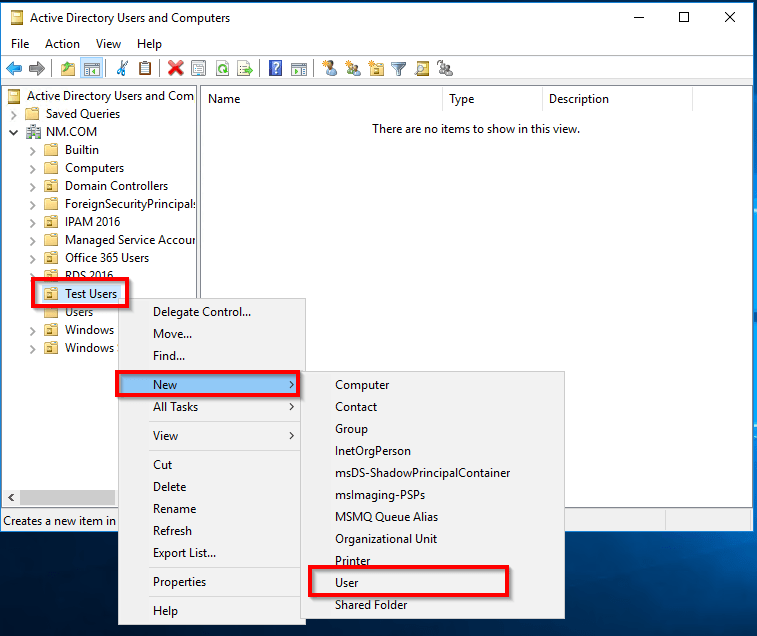
Task: Open the All Tasks submenu
Action: 212,407
